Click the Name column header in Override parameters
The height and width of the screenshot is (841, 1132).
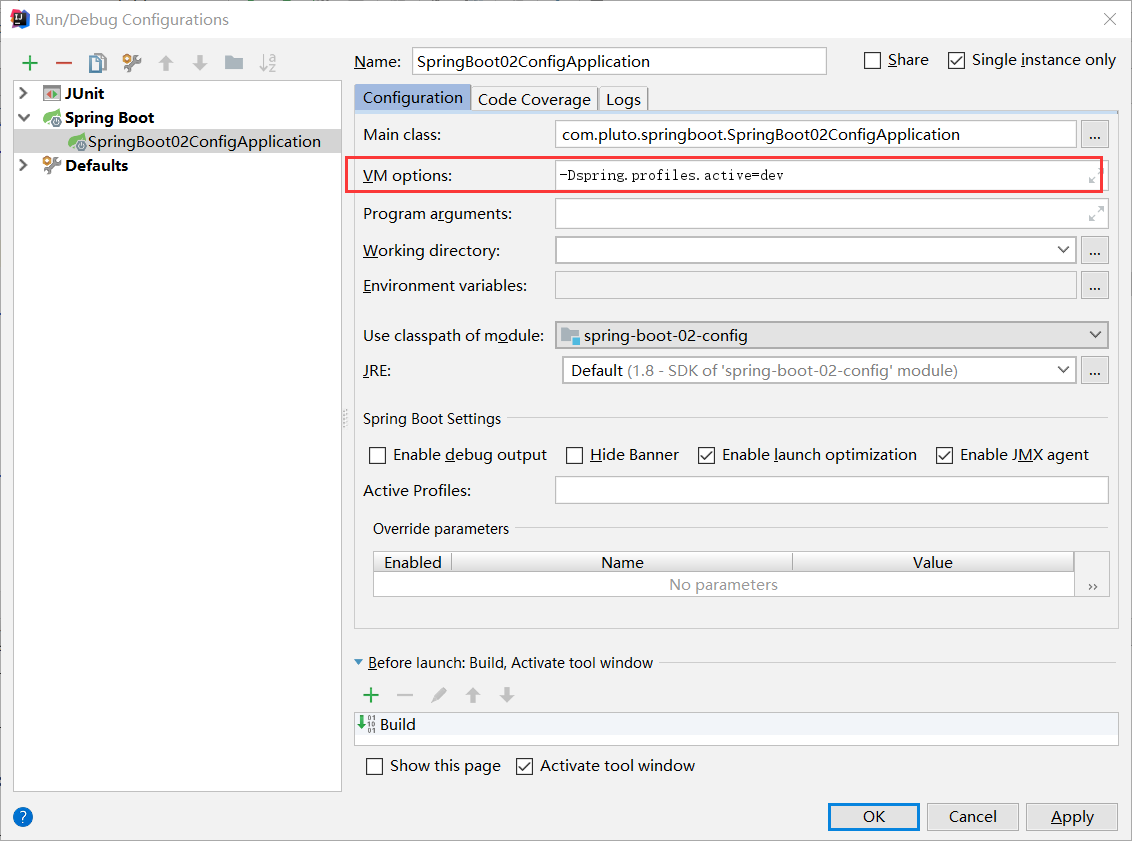point(622,562)
